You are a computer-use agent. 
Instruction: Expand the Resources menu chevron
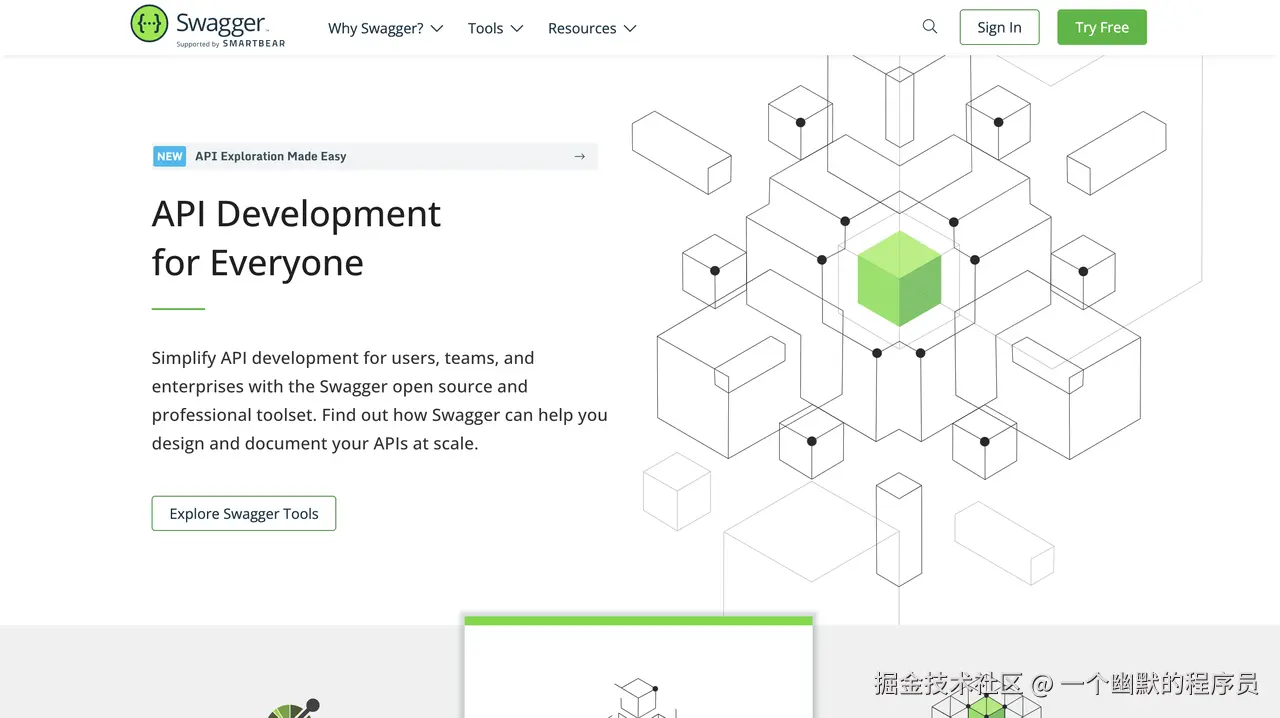click(630, 29)
